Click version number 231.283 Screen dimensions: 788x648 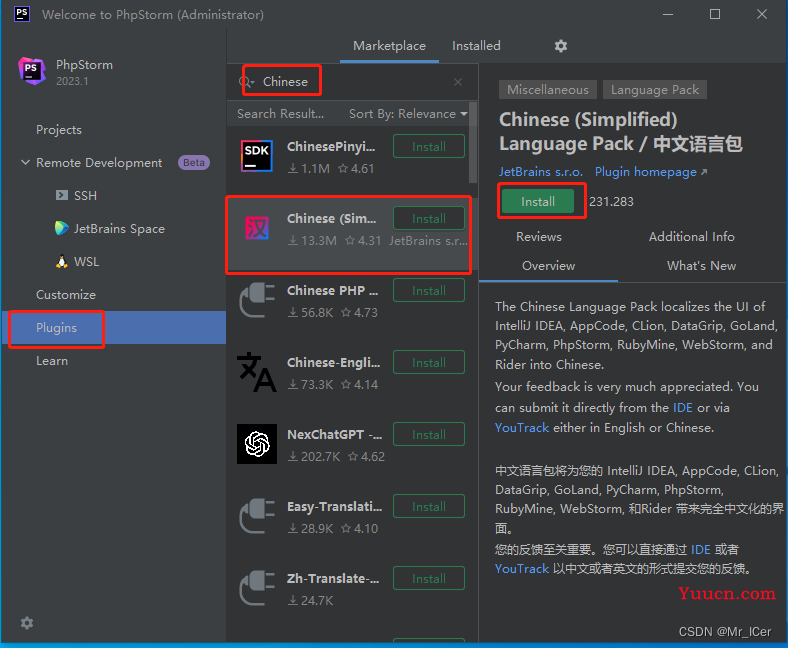[x=611, y=202]
